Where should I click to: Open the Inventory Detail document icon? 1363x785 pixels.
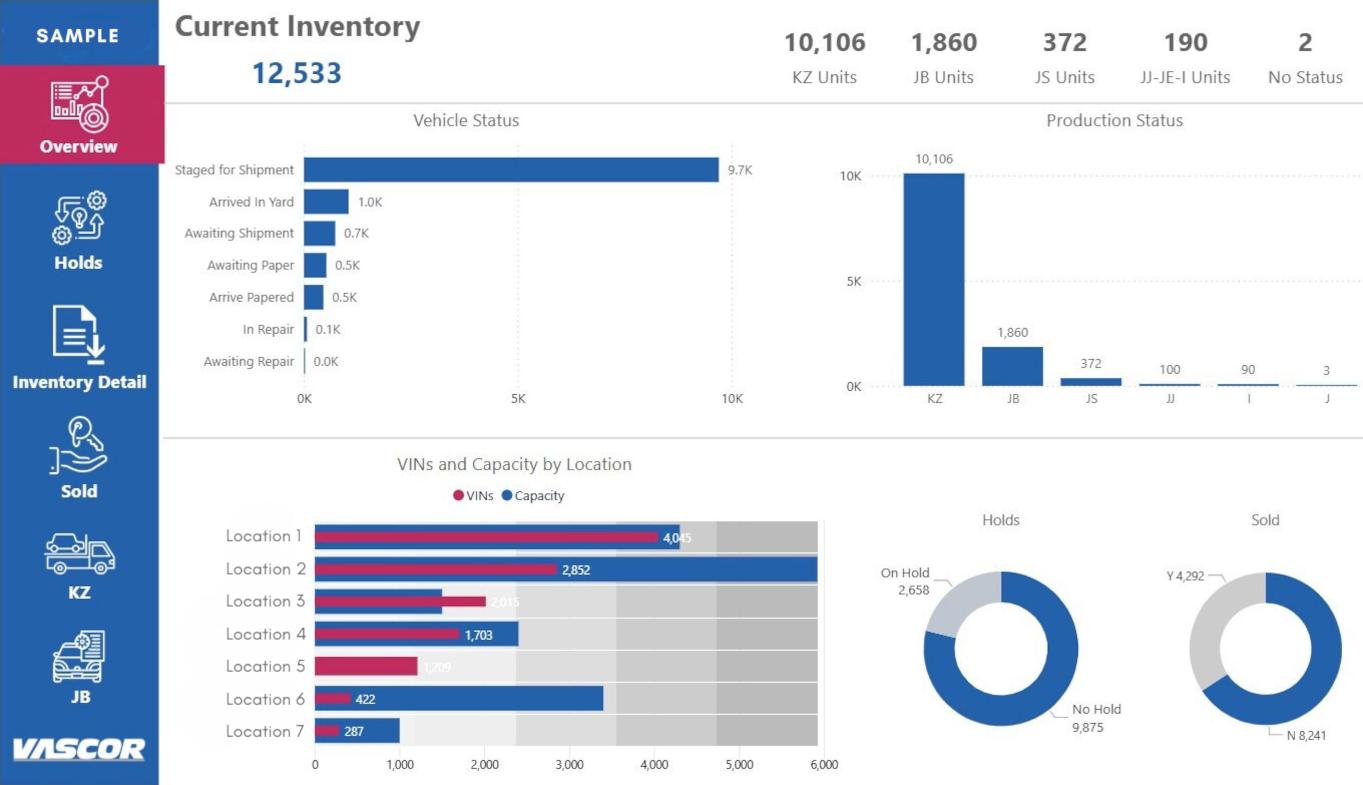click(x=79, y=334)
